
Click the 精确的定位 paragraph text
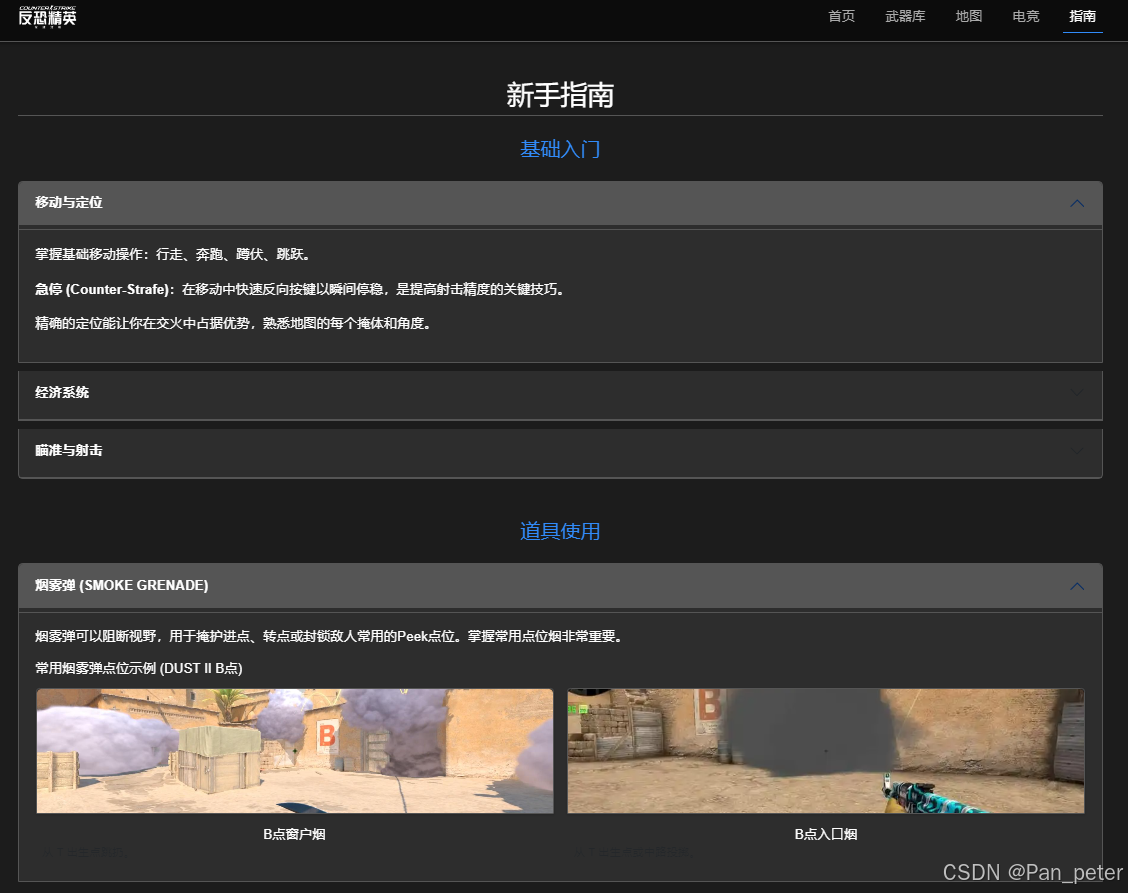[x=234, y=324]
